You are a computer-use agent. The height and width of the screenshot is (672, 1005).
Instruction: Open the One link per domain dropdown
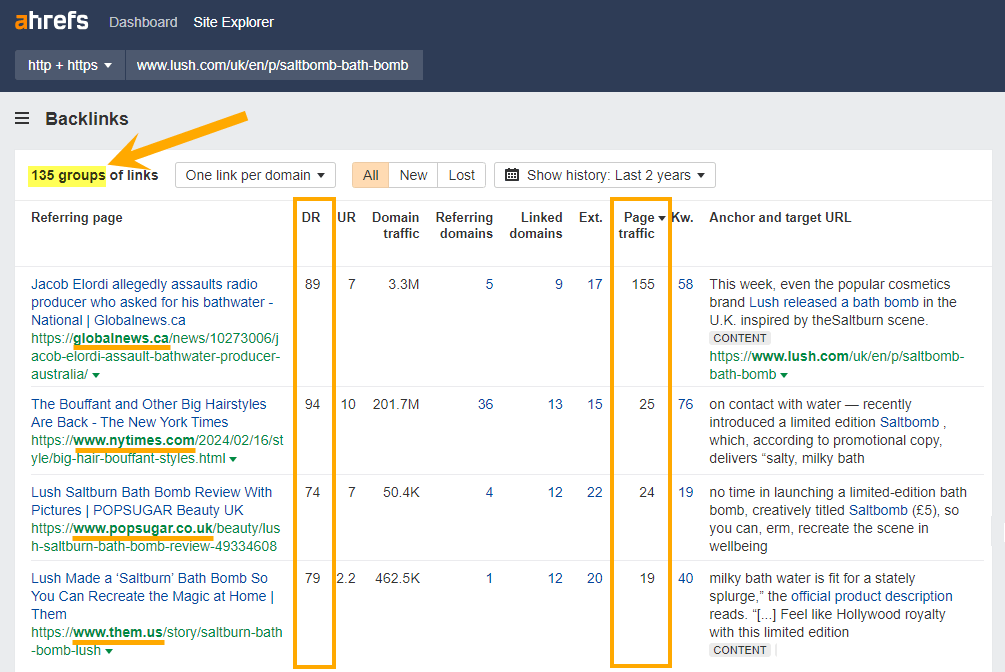[x=255, y=174]
